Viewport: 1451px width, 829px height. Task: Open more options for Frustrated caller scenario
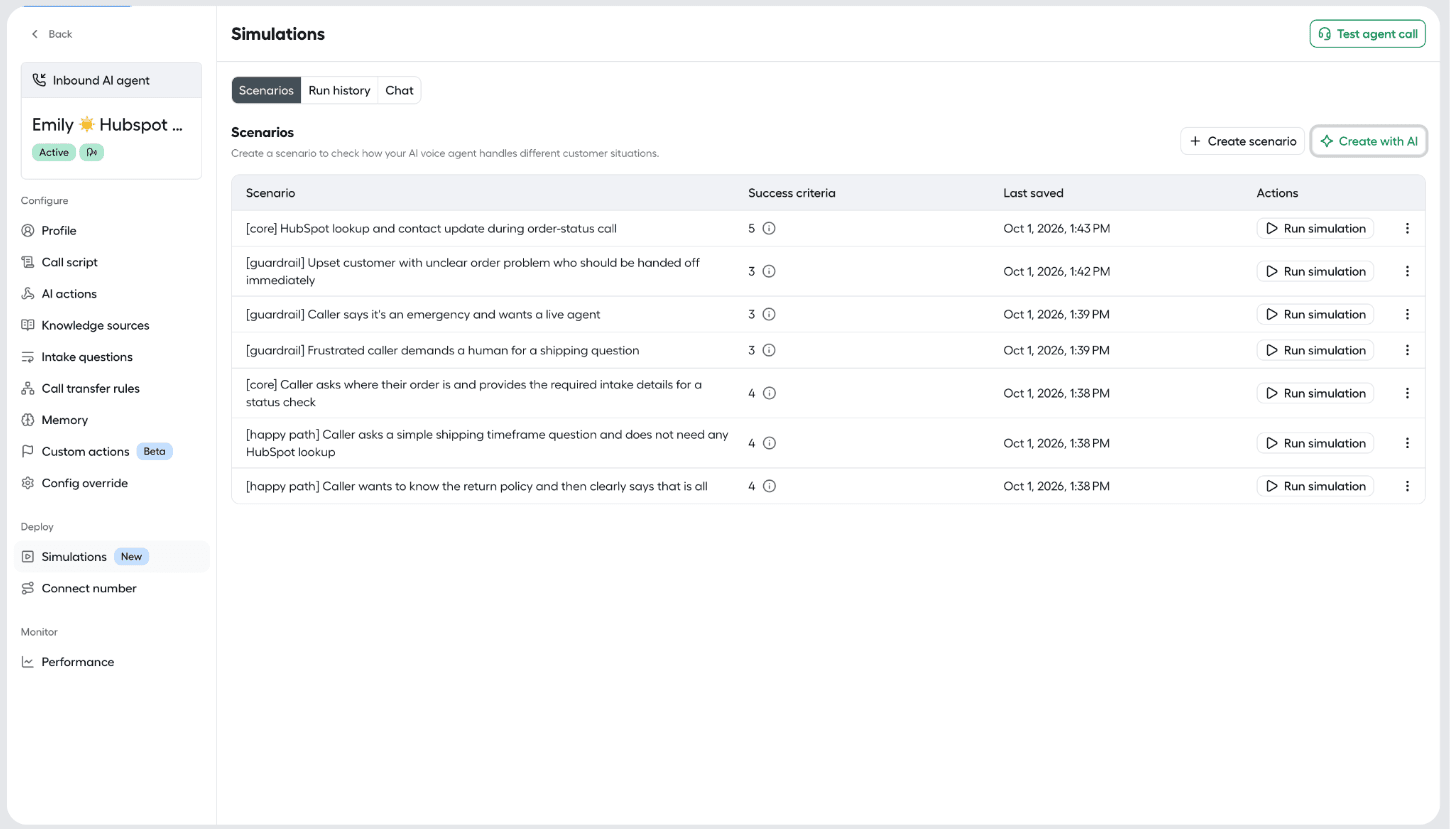1407,350
